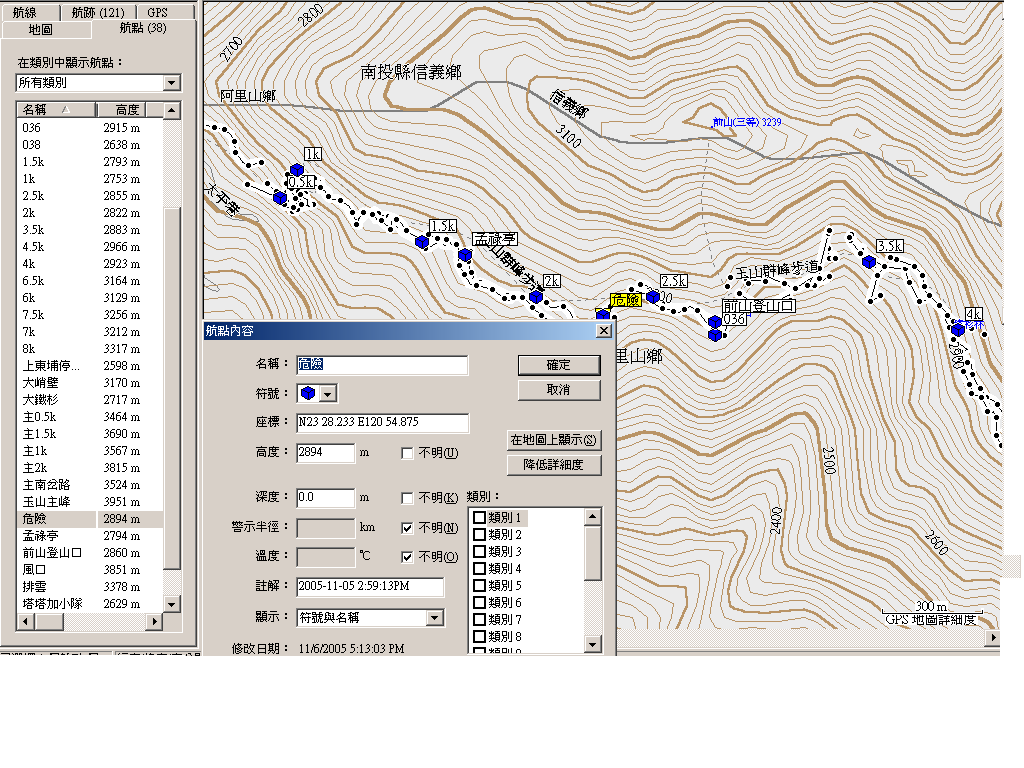Select the 036 waypoint cube on the map
Viewport: 1024px width, 768px height.
pos(715,334)
